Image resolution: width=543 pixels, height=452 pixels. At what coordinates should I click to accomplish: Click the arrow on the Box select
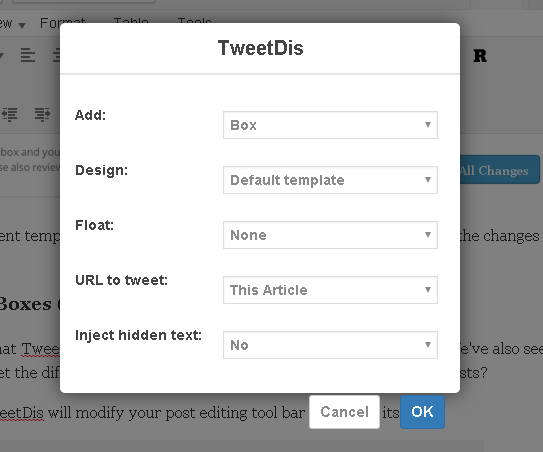tap(428, 125)
